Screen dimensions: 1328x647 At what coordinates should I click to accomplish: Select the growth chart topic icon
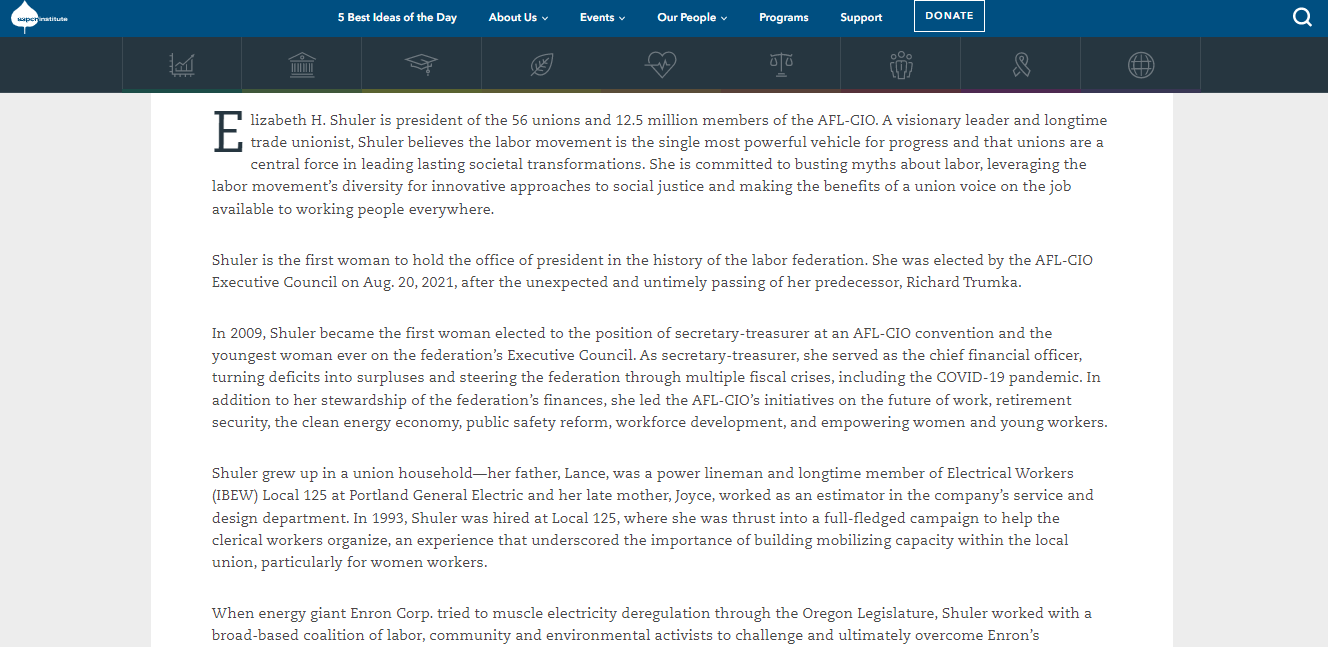coord(182,65)
